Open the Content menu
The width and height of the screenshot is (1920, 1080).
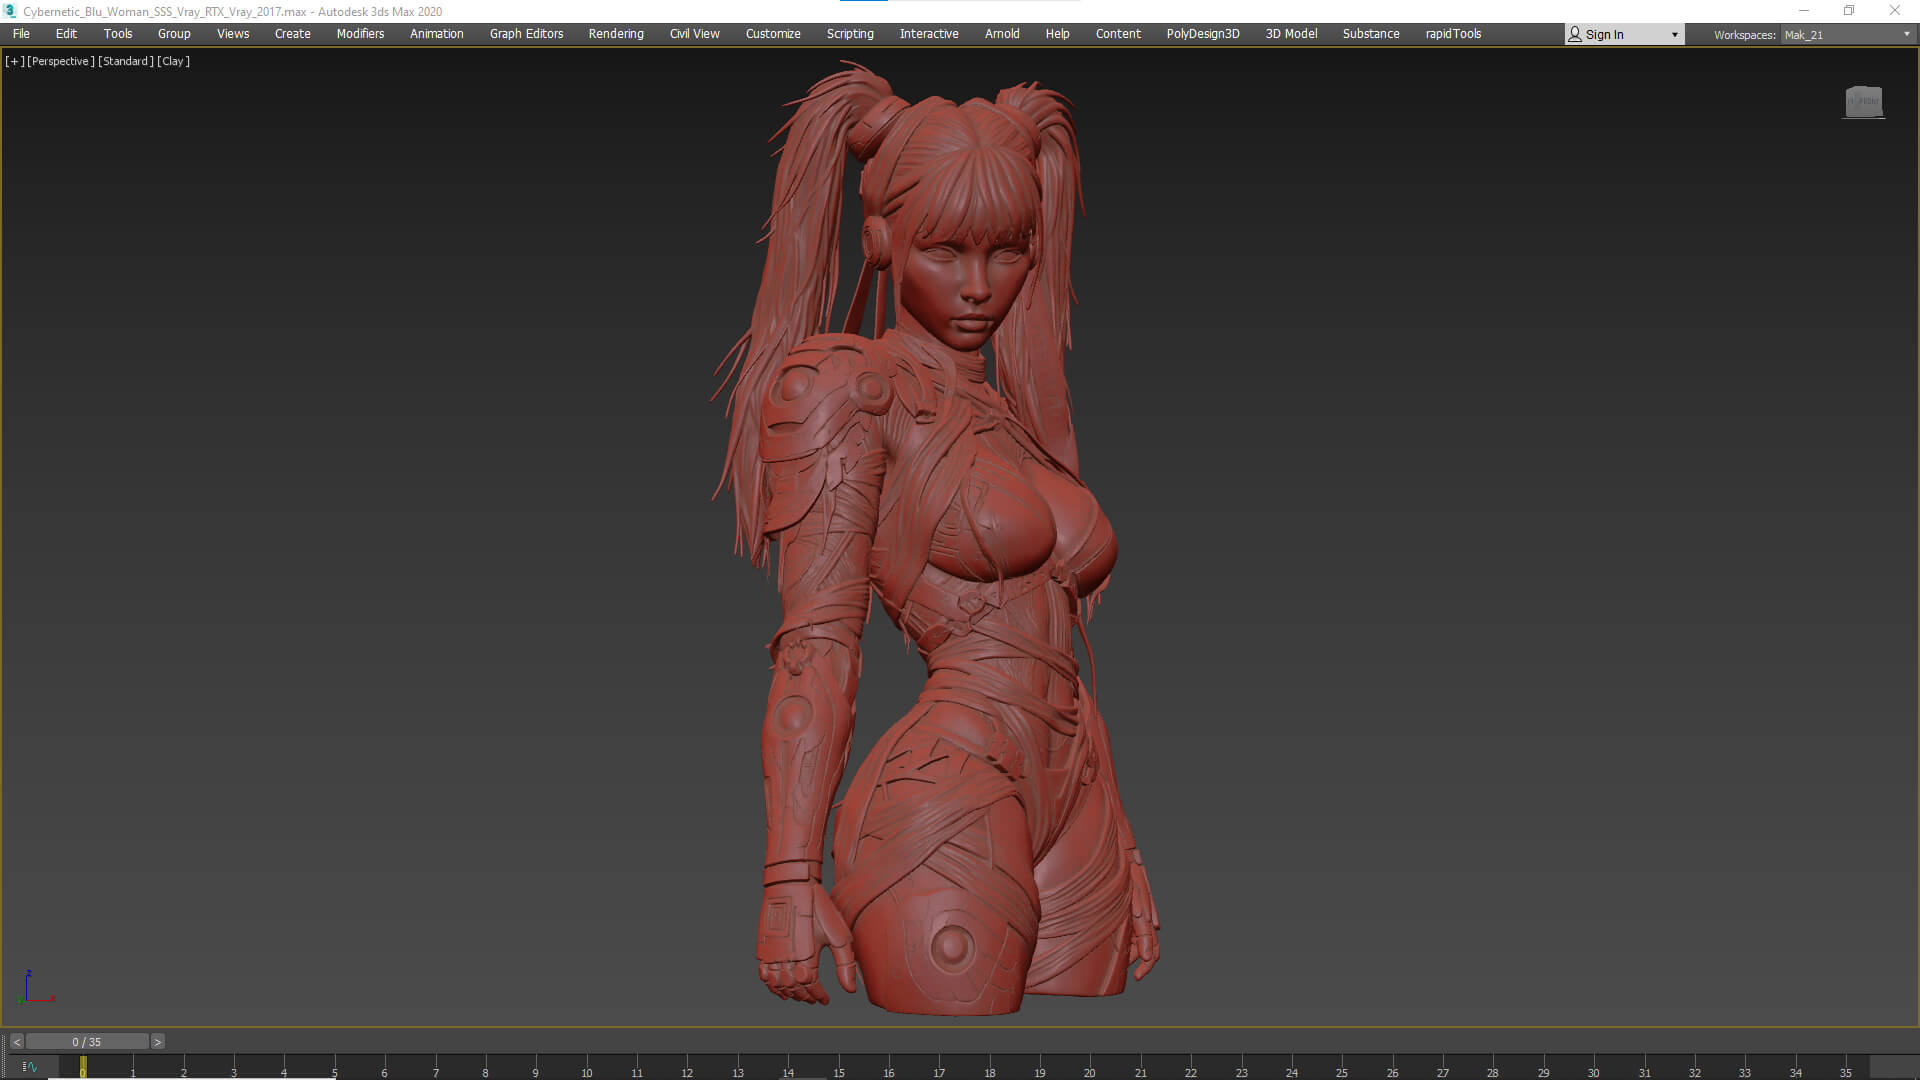coord(1118,34)
